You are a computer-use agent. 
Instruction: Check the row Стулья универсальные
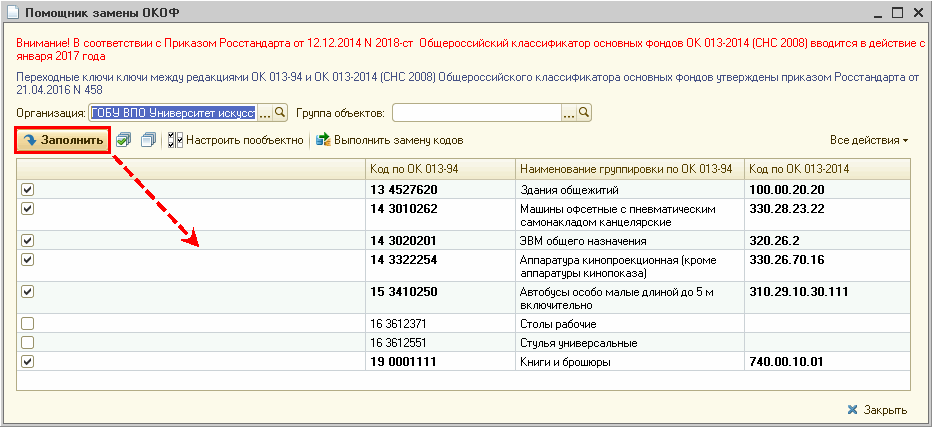(27, 343)
